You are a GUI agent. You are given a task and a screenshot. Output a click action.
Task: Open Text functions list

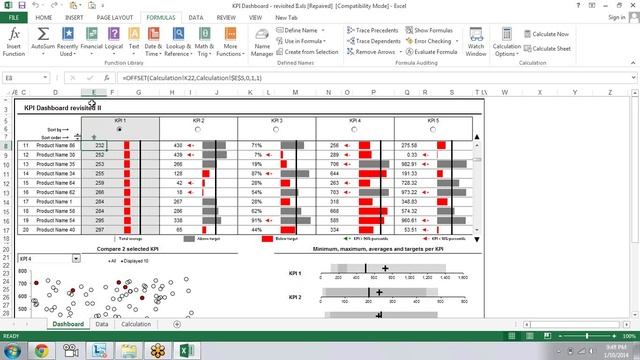[x=134, y=42]
